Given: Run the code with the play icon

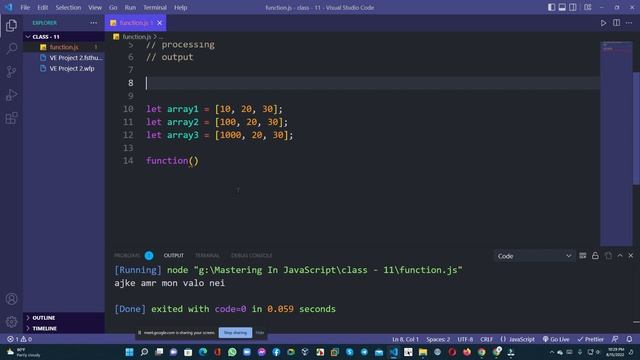Looking at the screenshot, I should [603, 23].
